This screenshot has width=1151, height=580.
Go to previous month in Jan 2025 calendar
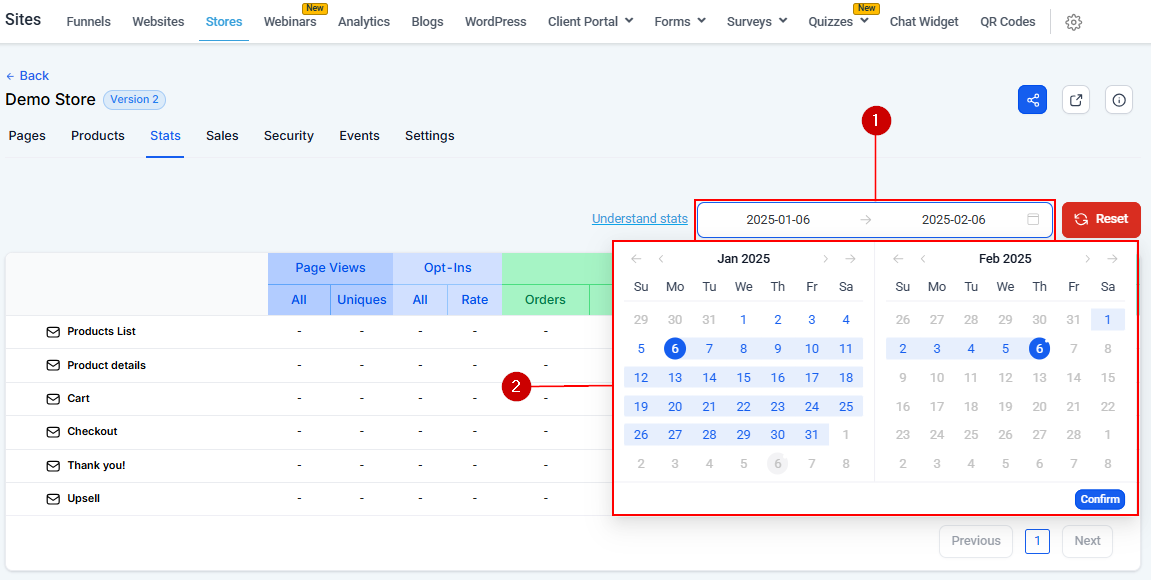point(661,258)
